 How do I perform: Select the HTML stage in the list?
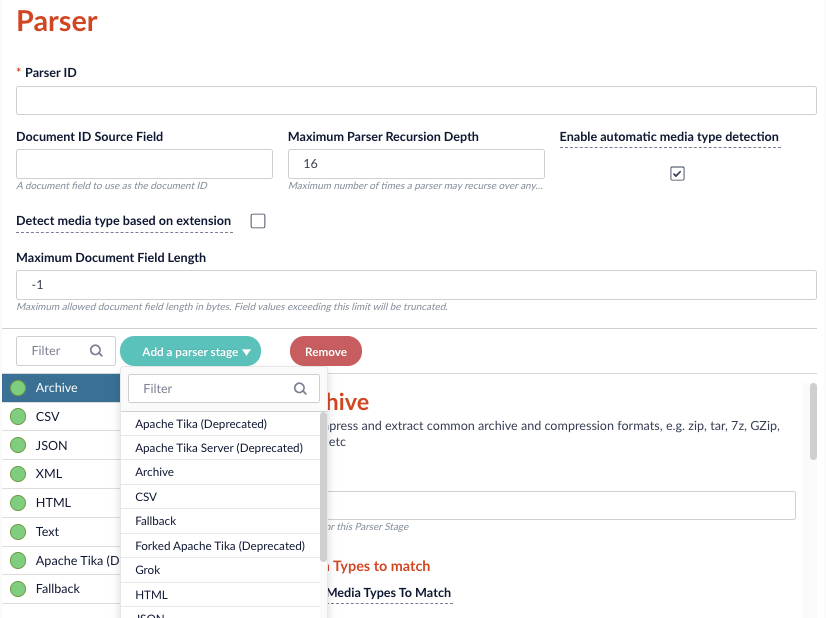61,503
